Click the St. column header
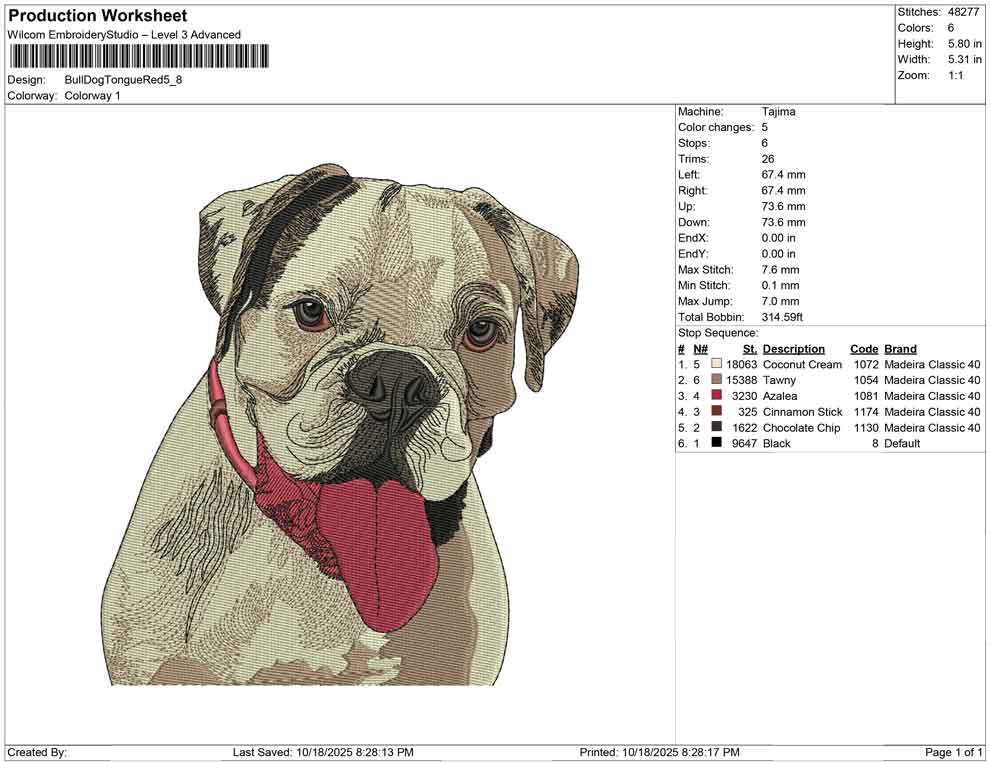990x762 pixels. pyautogui.click(x=747, y=348)
